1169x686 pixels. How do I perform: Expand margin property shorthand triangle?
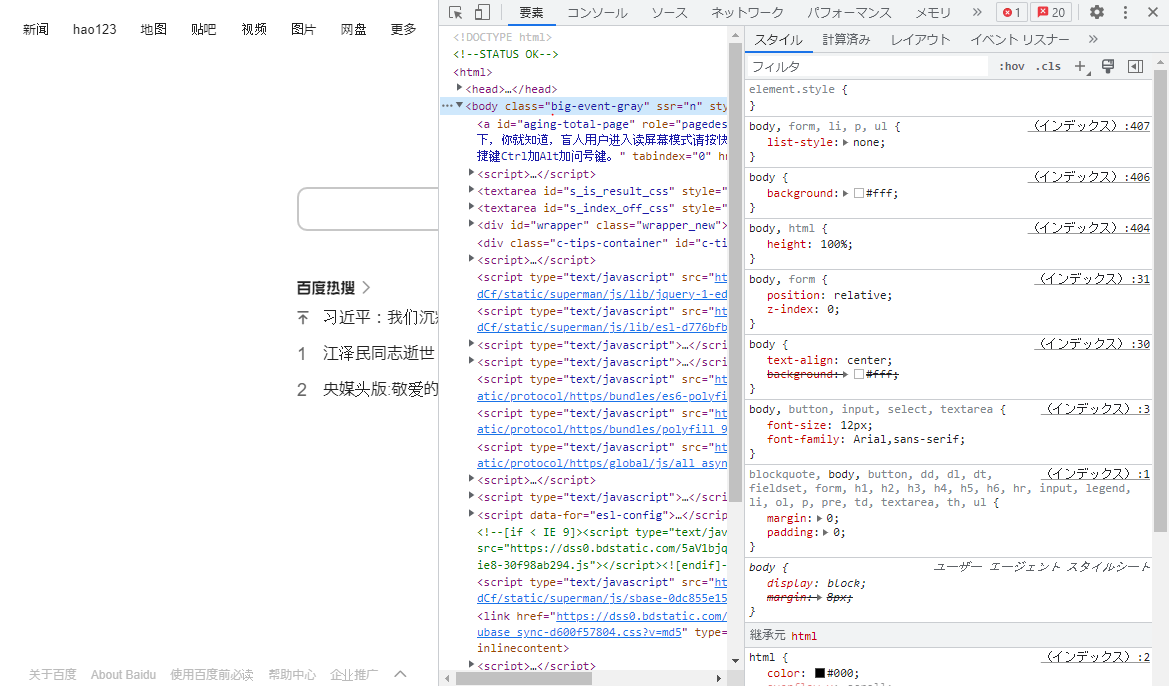tap(820, 518)
